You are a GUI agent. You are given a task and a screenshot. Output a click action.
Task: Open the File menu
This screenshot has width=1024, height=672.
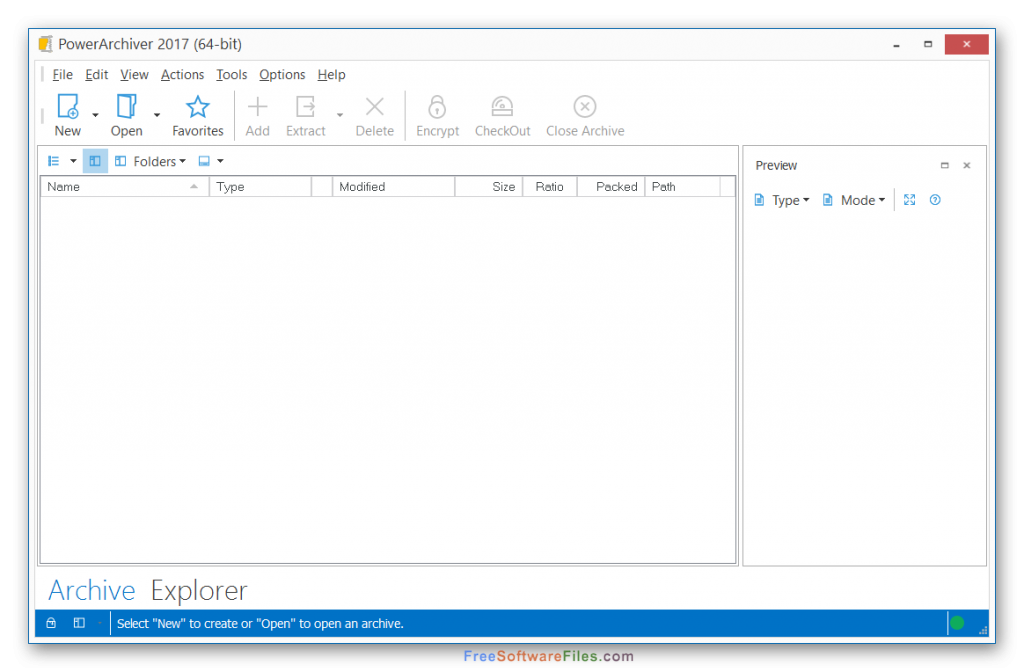click(62, 74)
